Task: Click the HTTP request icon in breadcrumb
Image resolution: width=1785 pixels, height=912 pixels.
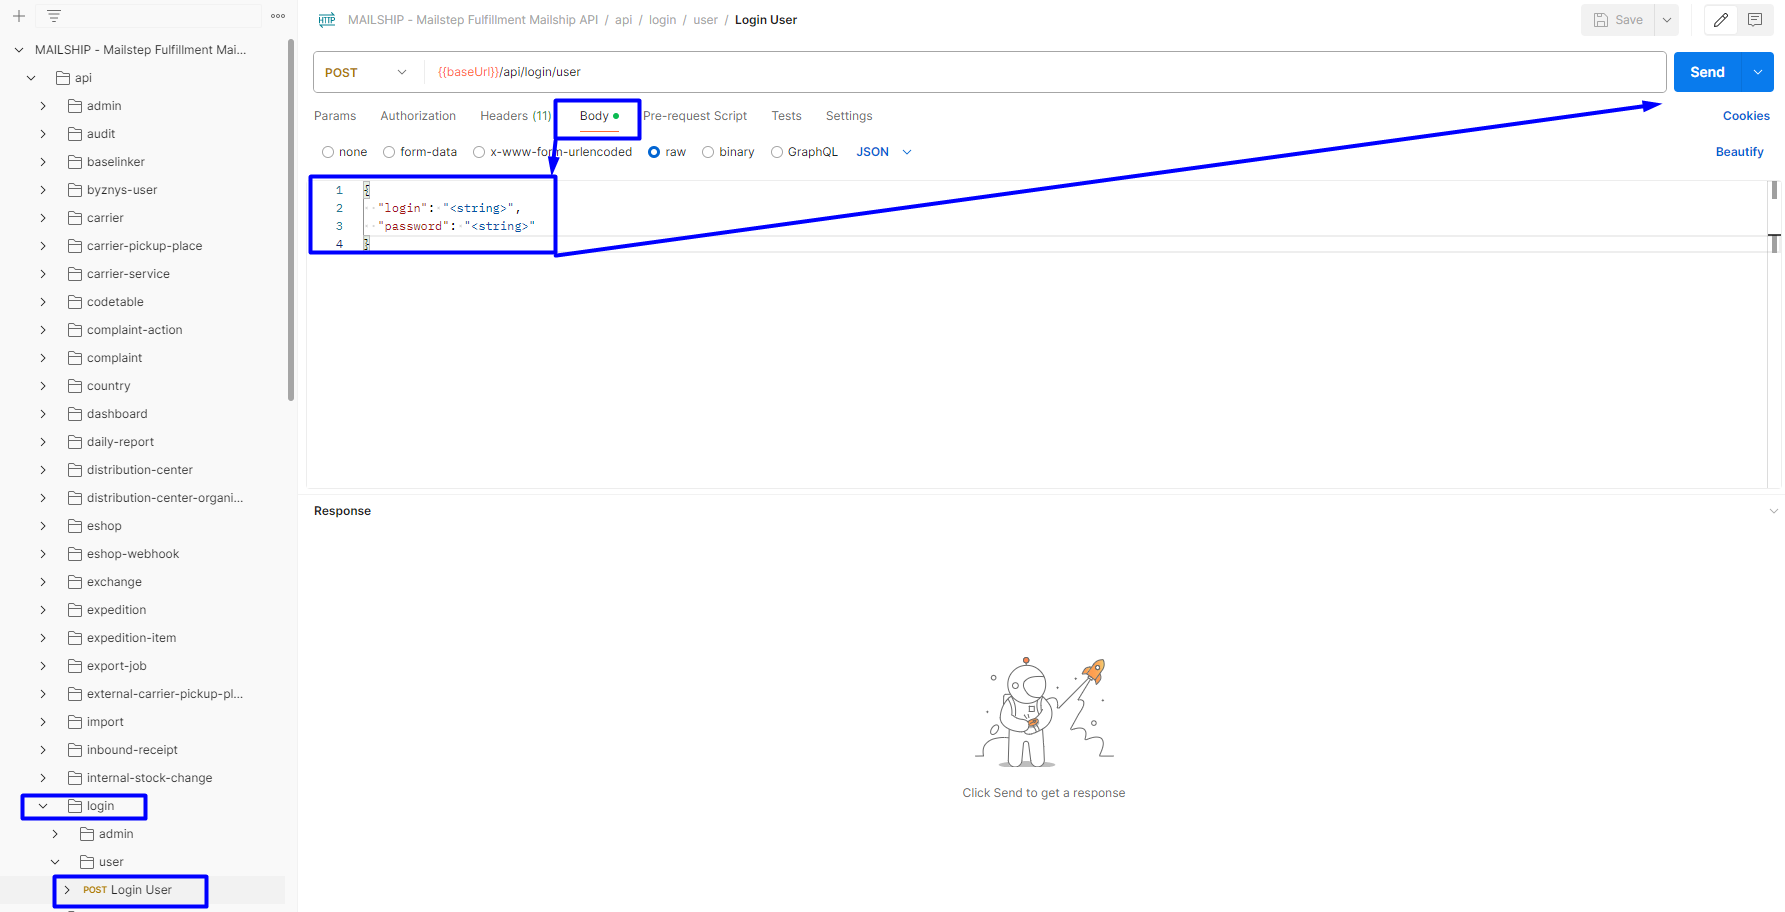Action: [x=327, y=20]
